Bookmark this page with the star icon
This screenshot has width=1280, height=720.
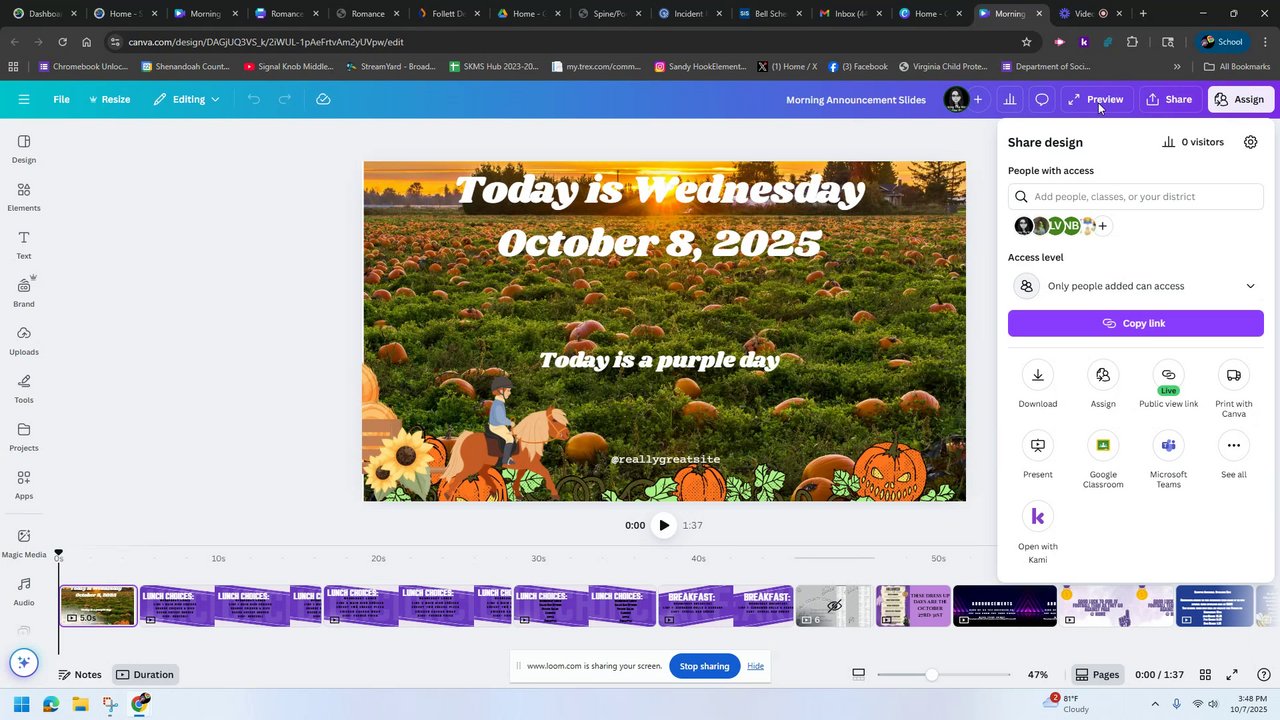(1026, 42)
